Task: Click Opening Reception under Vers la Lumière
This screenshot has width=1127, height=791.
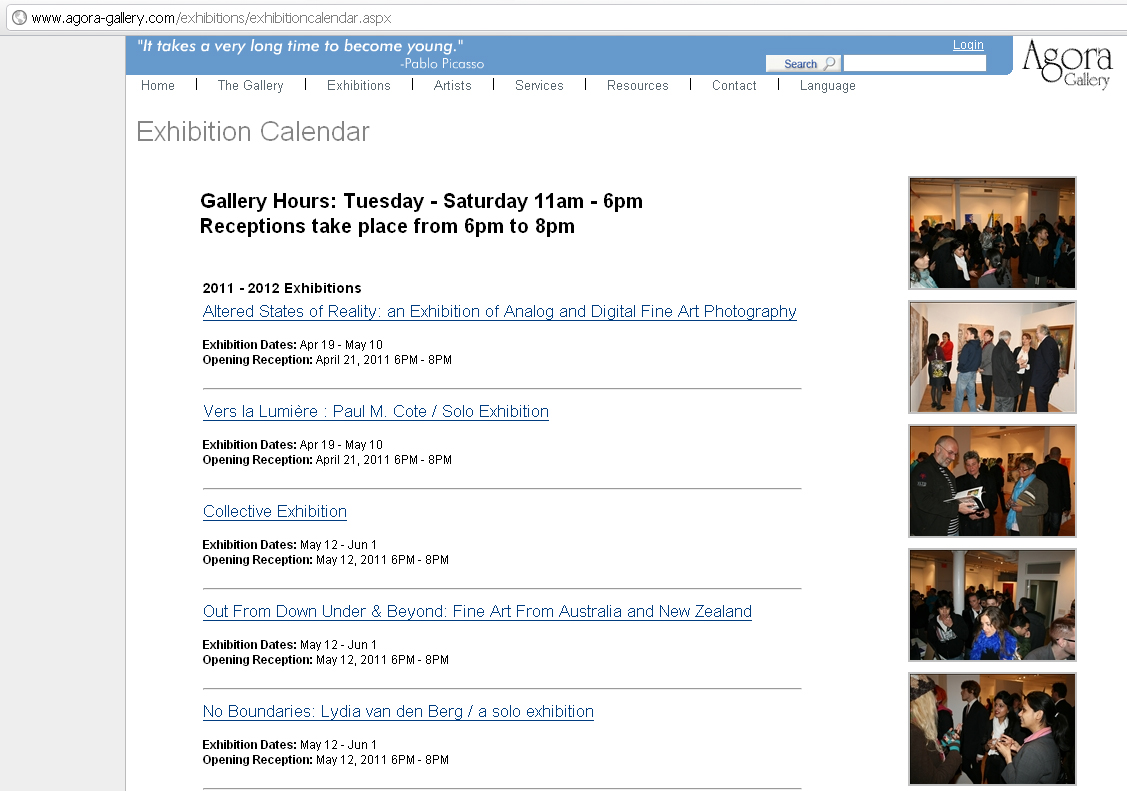Action: [327, 460]
